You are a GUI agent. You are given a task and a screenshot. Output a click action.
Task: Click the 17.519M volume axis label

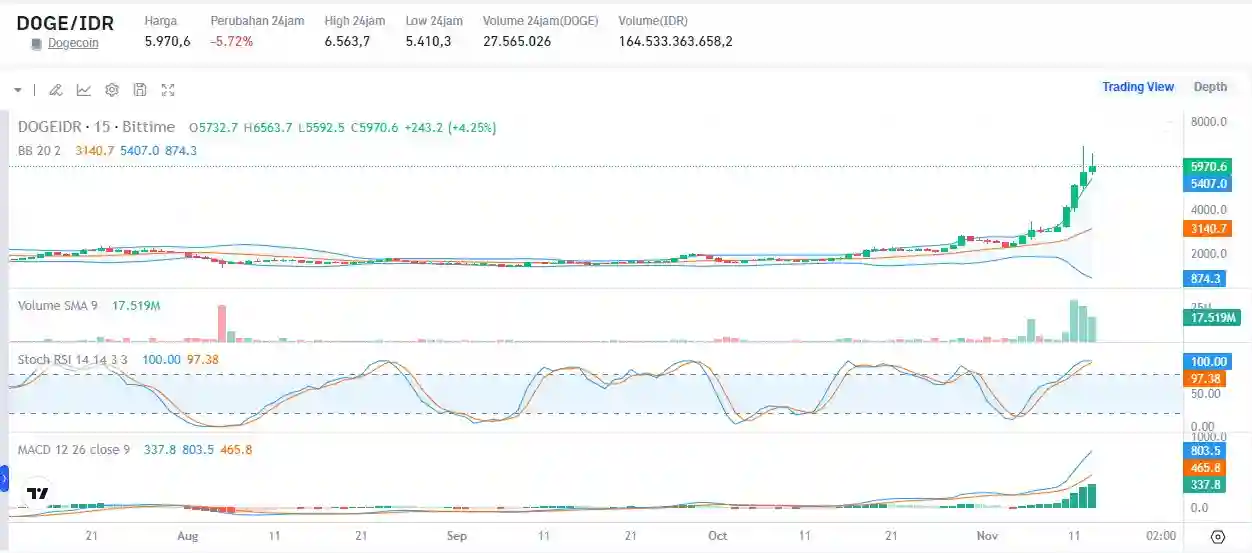click(1212, 318)
